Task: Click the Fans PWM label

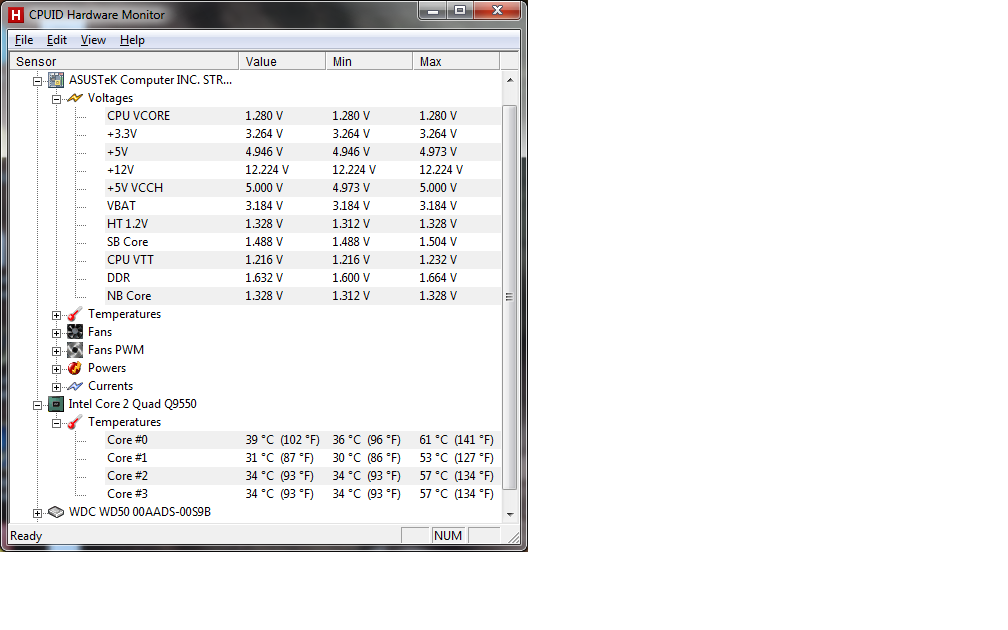Action: click(x=116, y=350)
